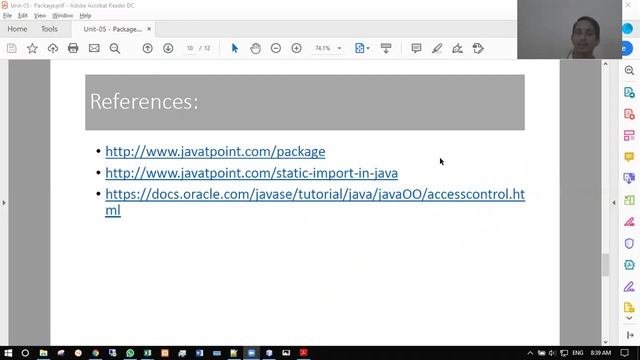Click the taskbar clock showing 8:39 AM
This screenshot has width=640, height=360.
pos(600,353)
